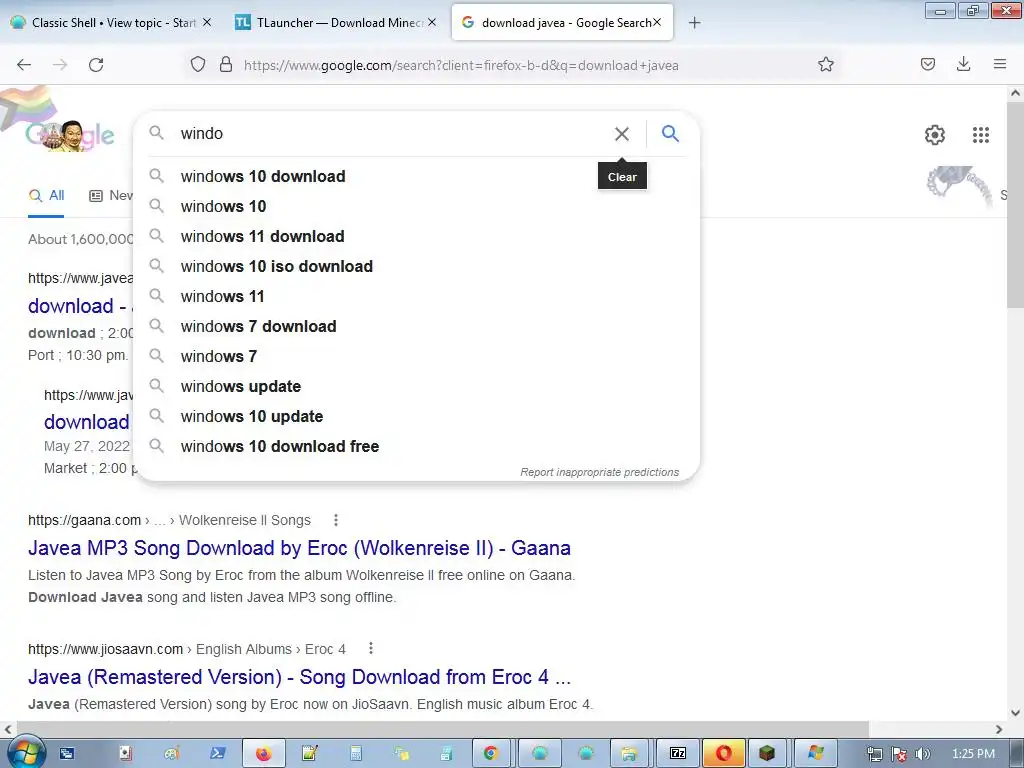Click the Google doodle logo
The height and width of the screenshot is (768, 1024).
[70, 135]
